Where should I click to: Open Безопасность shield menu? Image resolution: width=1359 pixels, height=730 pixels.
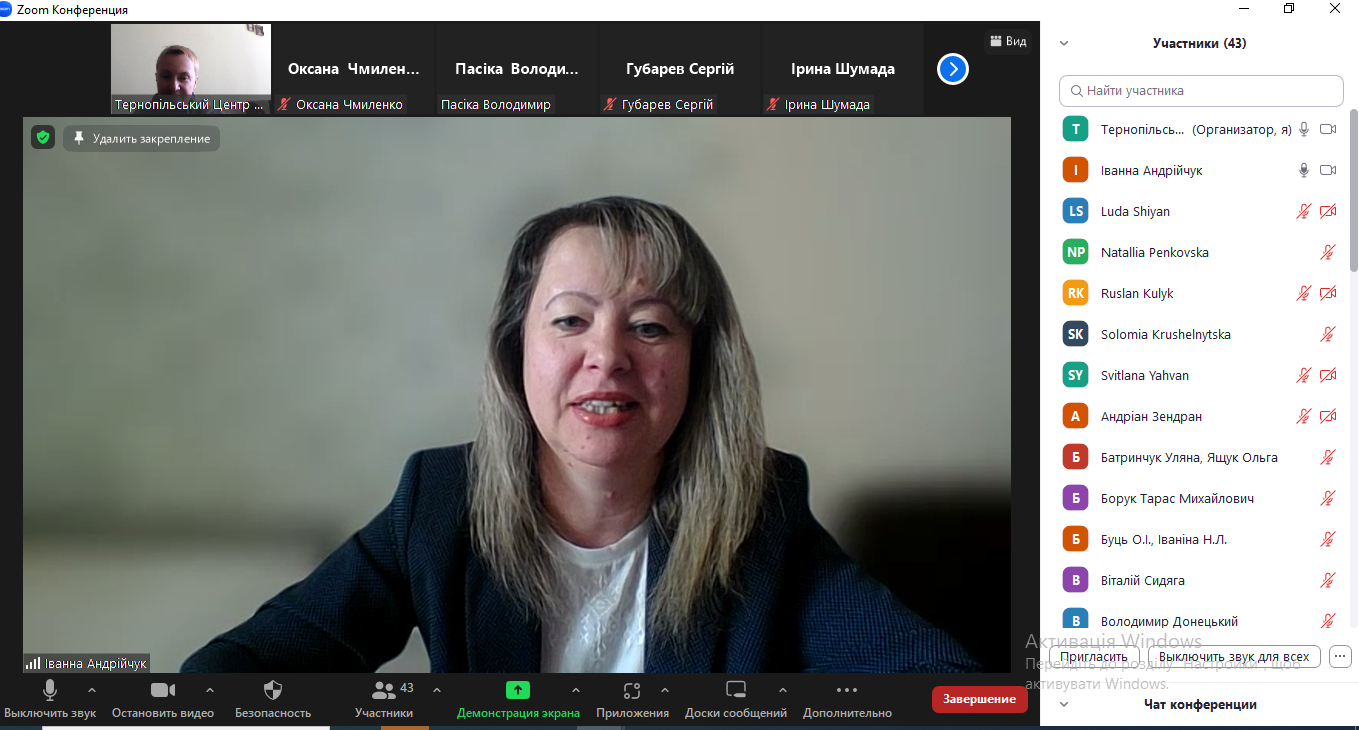(273, 699)
